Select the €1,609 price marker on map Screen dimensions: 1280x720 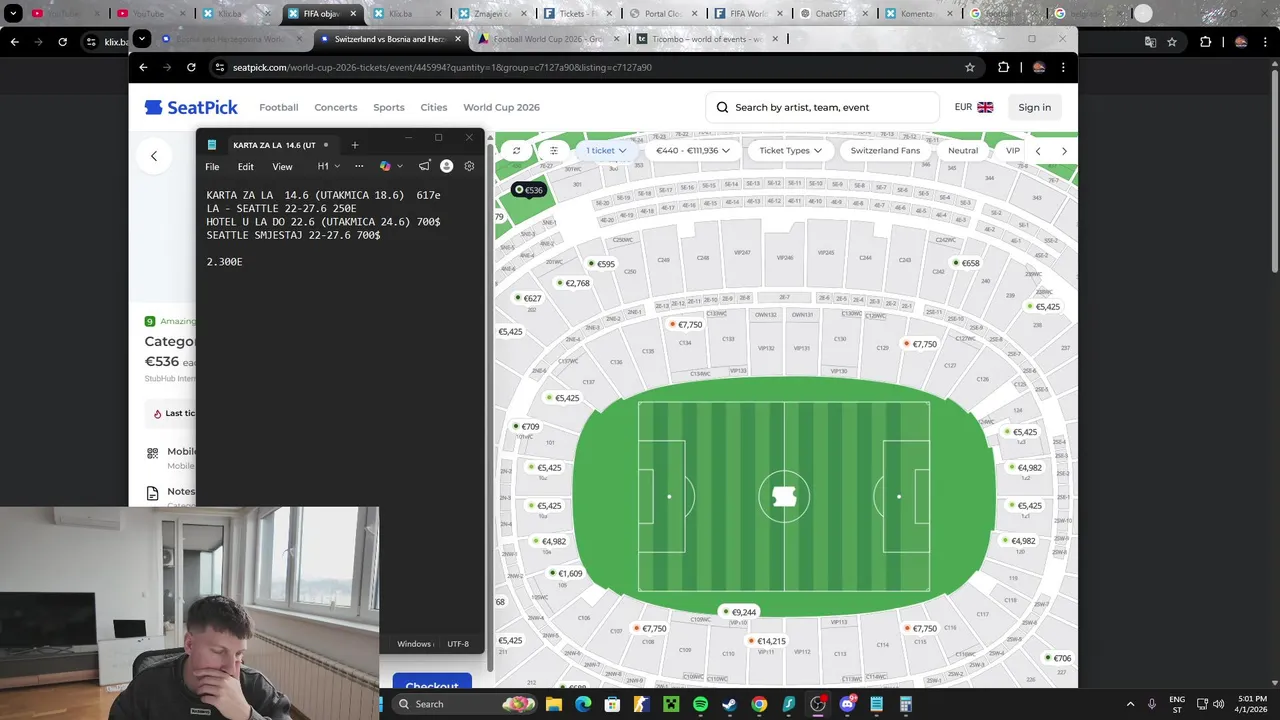(x=566, y=573)
